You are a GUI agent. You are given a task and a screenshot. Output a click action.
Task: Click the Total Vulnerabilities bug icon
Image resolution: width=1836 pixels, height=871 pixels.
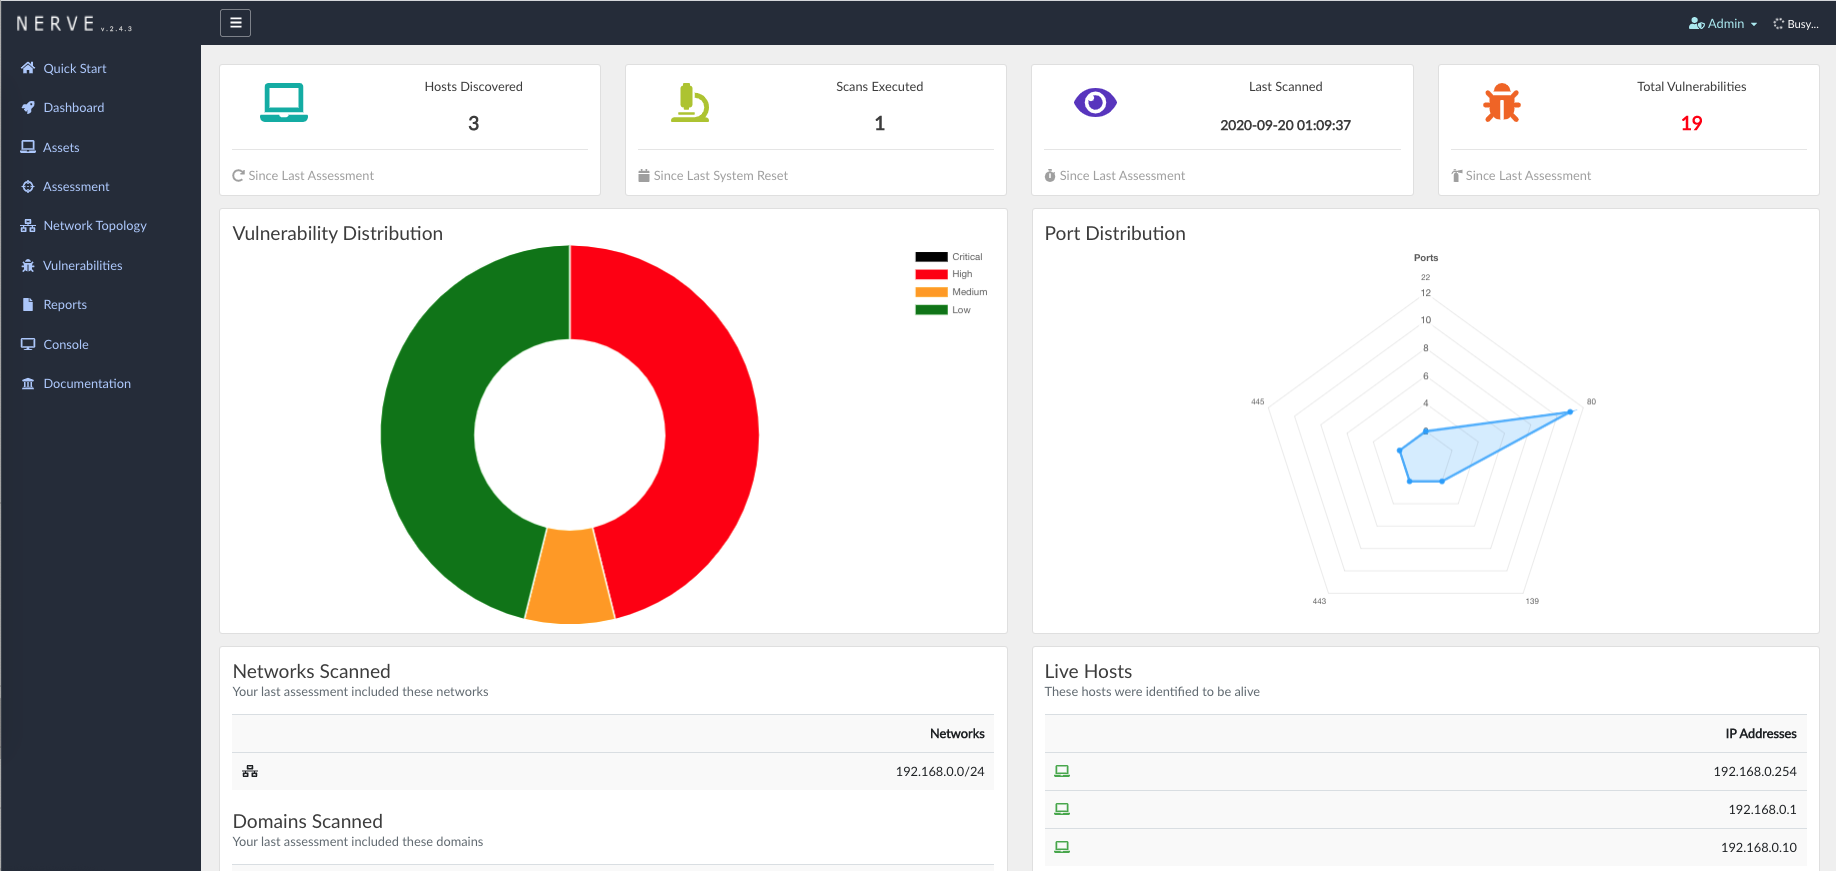[1501, 103]
